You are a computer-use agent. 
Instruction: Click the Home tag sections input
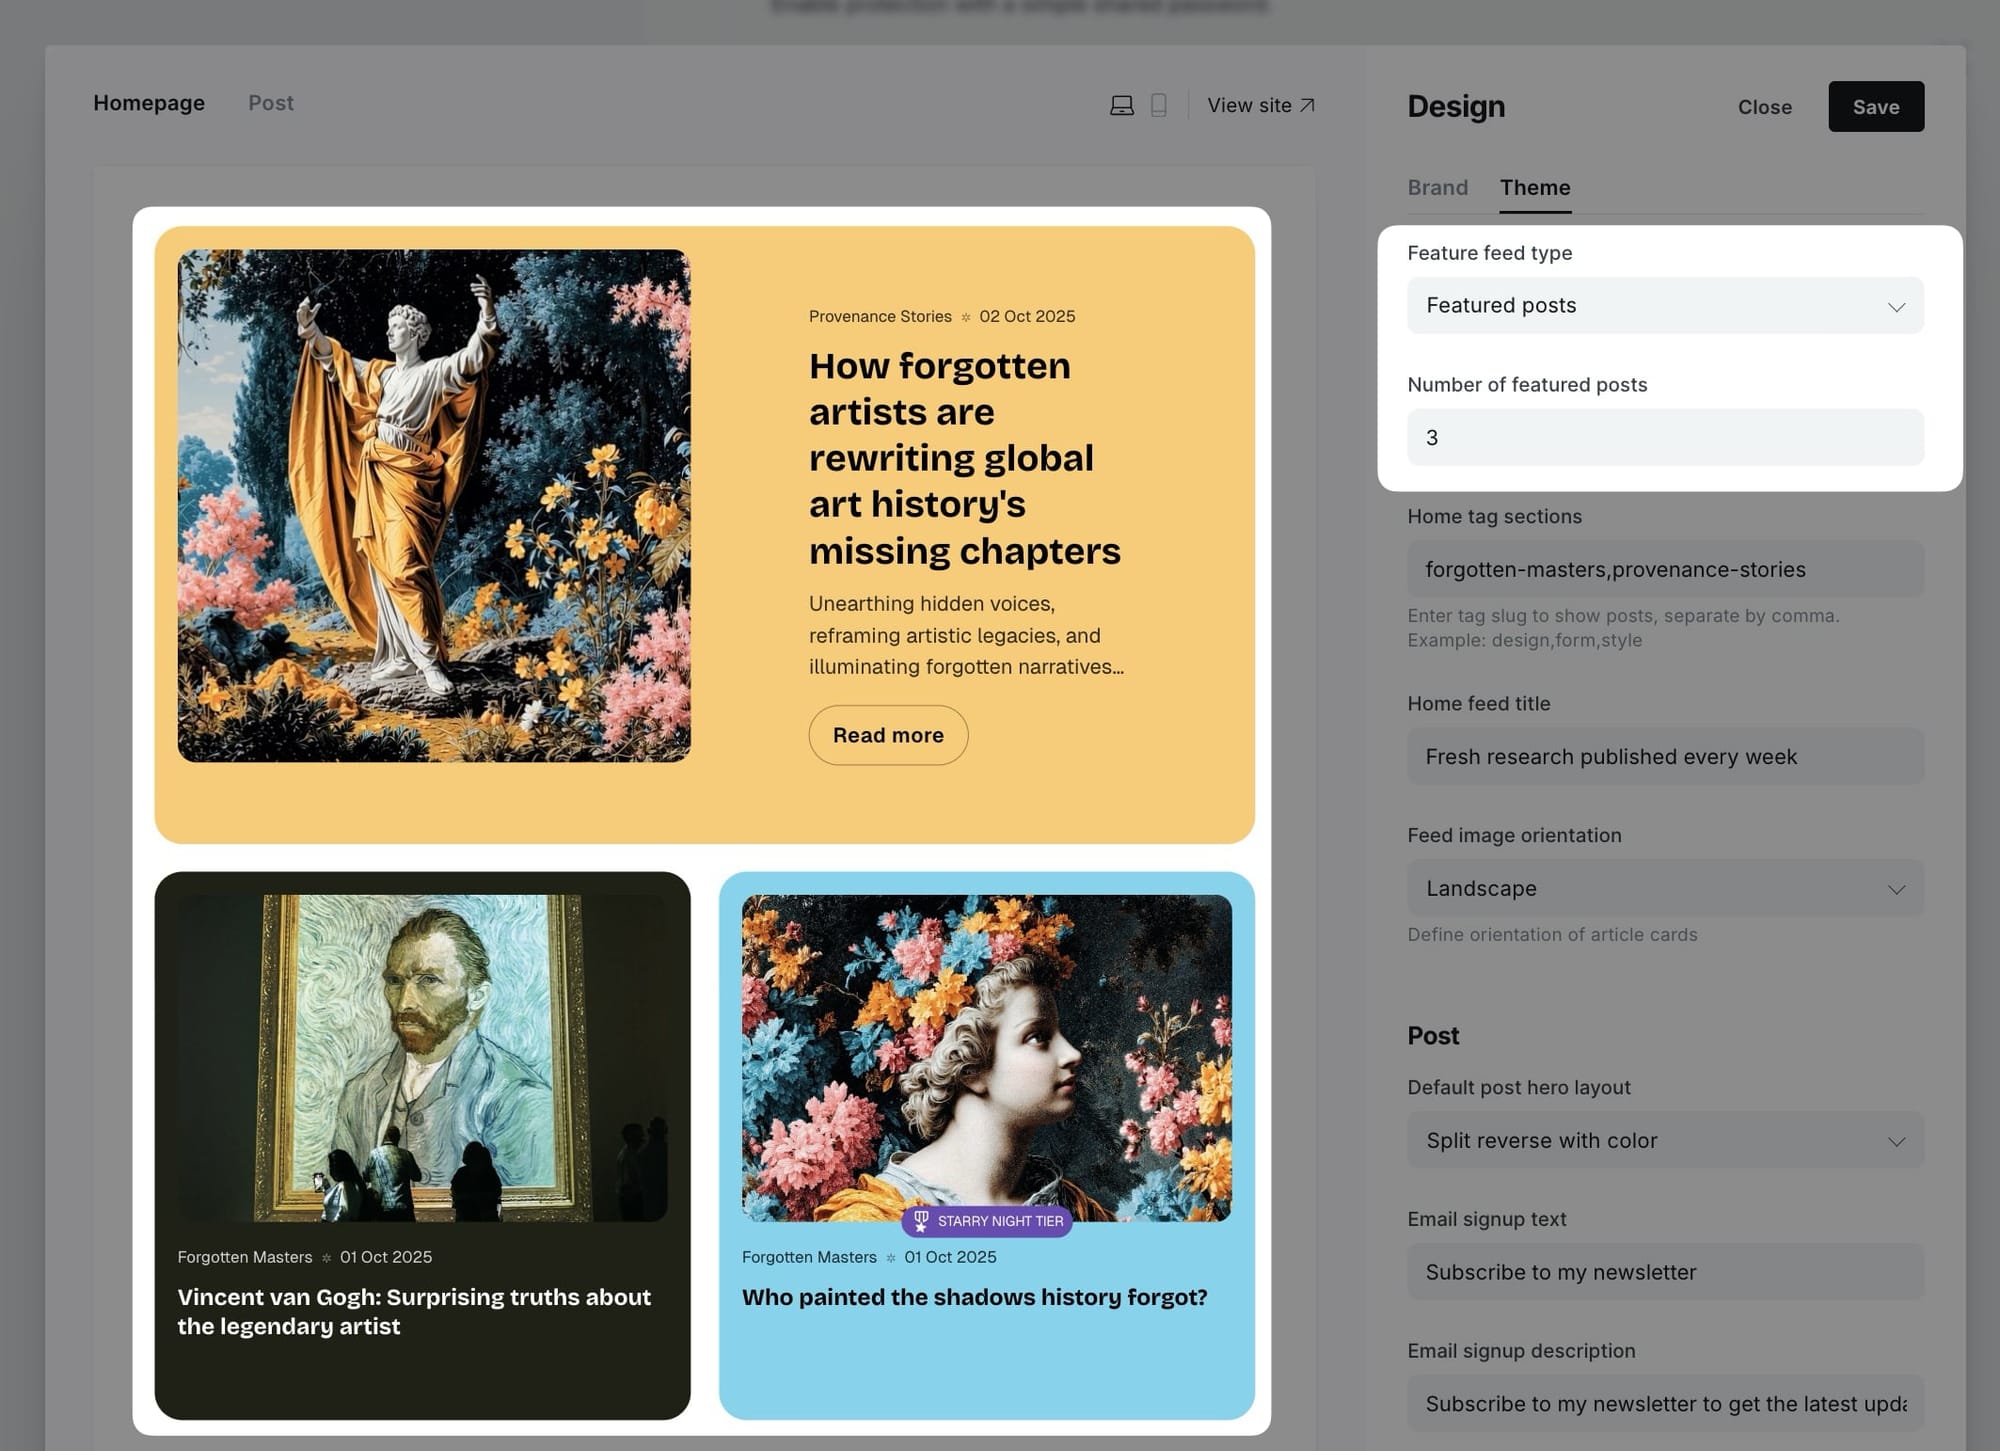(1664, 568)
